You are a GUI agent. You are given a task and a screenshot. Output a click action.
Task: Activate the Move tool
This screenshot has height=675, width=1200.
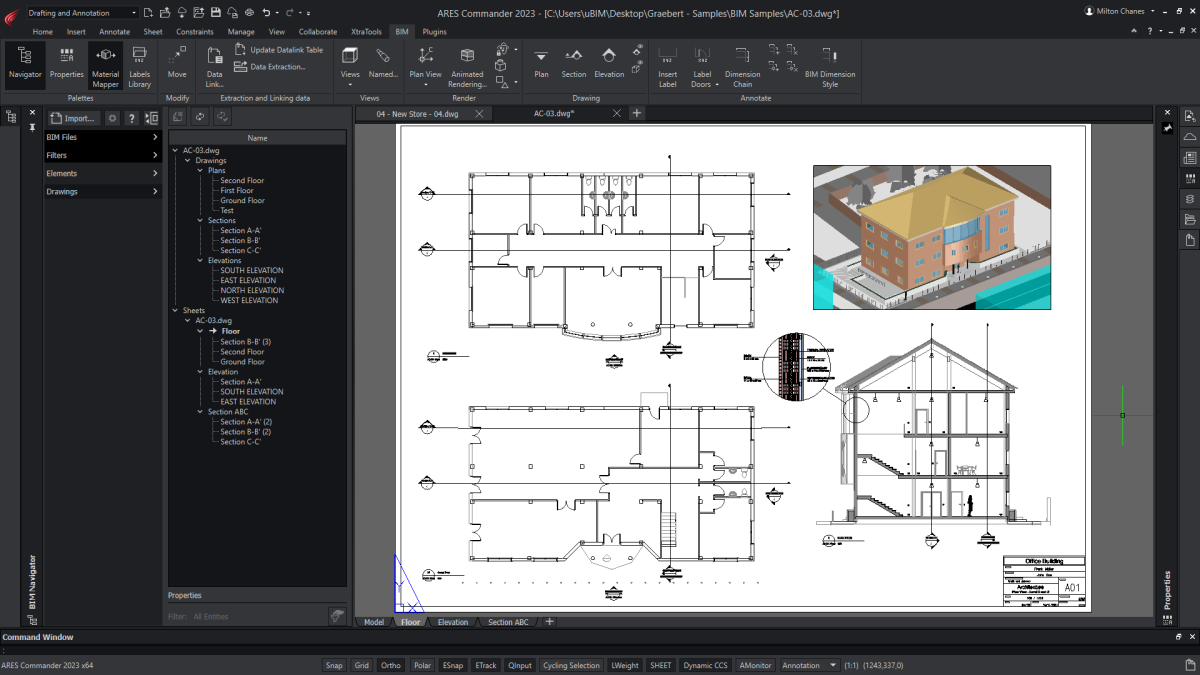tap(177, 65)
